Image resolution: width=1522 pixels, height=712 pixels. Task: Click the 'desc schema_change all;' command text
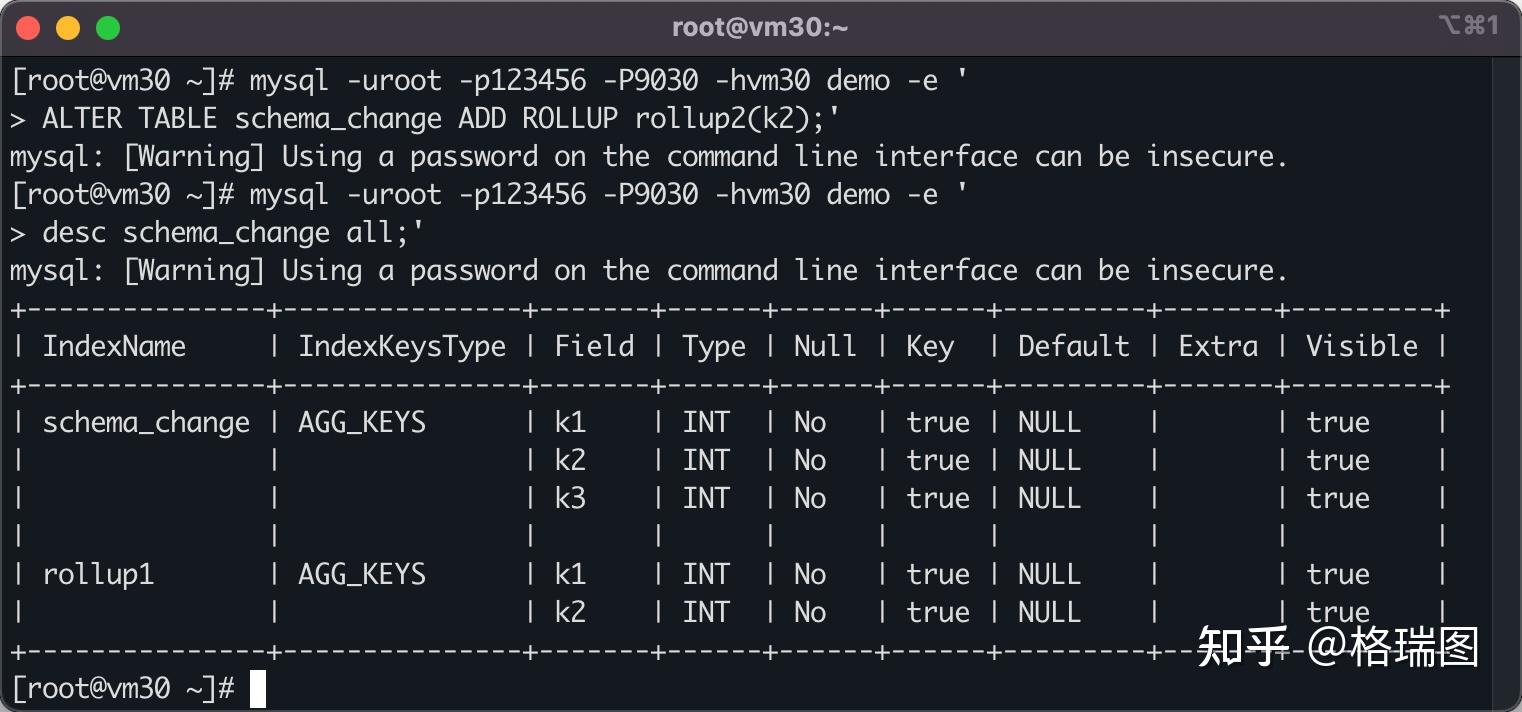[x=233, y=233]
